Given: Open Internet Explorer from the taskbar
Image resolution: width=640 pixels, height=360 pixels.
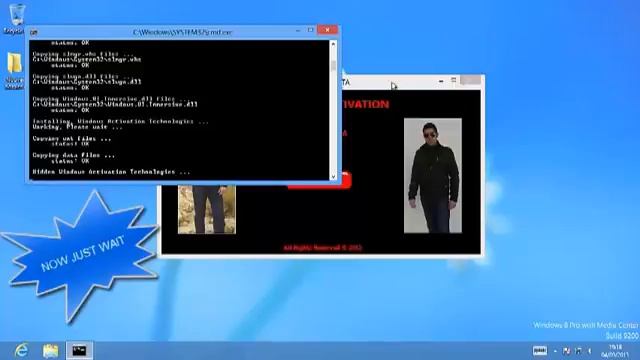Looking at the screenshot, I should (21, 351).
